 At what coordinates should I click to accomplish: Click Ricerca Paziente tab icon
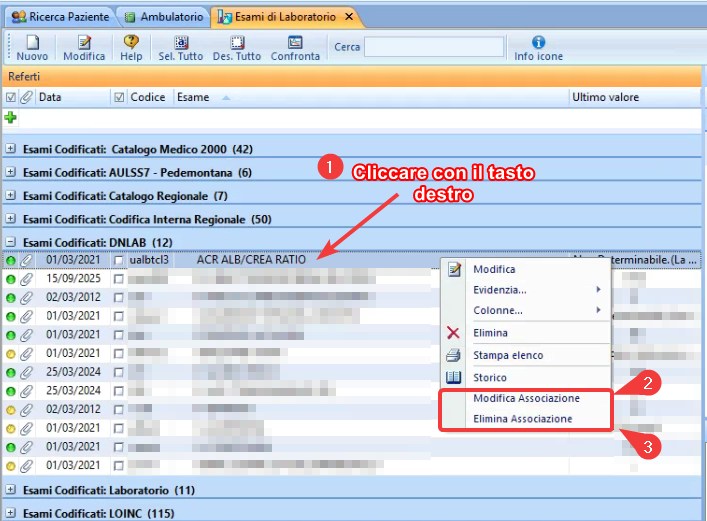(19, 17)
